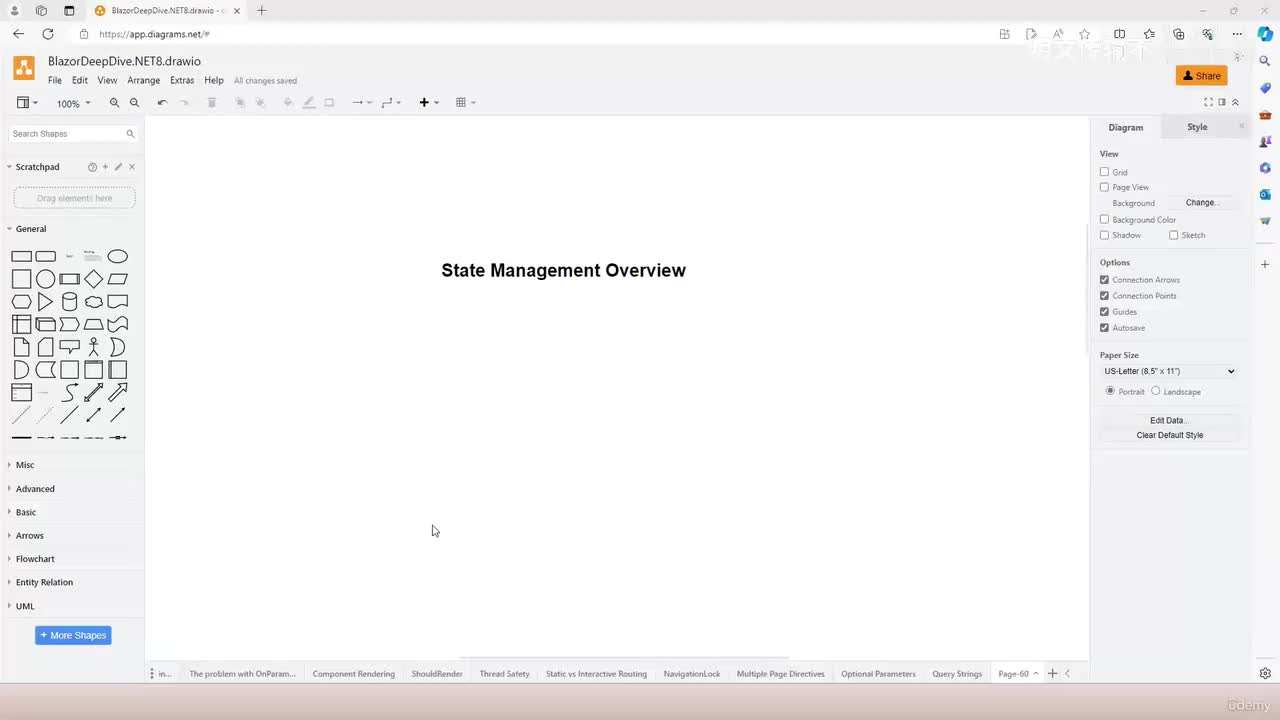Disable the Guides checkbox
This screenshot has height=720, width=1280.
click(1104, 312)
